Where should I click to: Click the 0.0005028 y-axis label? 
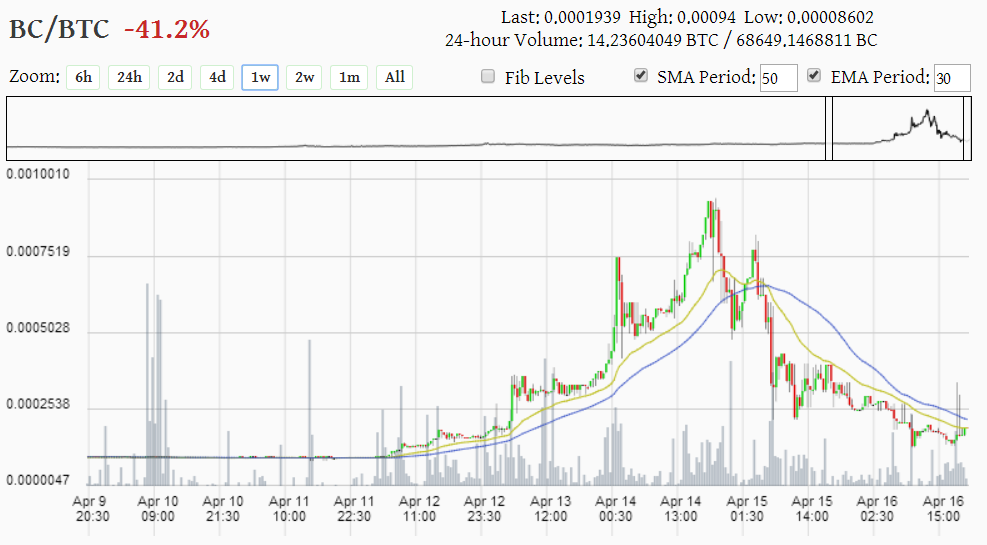click(x=38, y=329)
